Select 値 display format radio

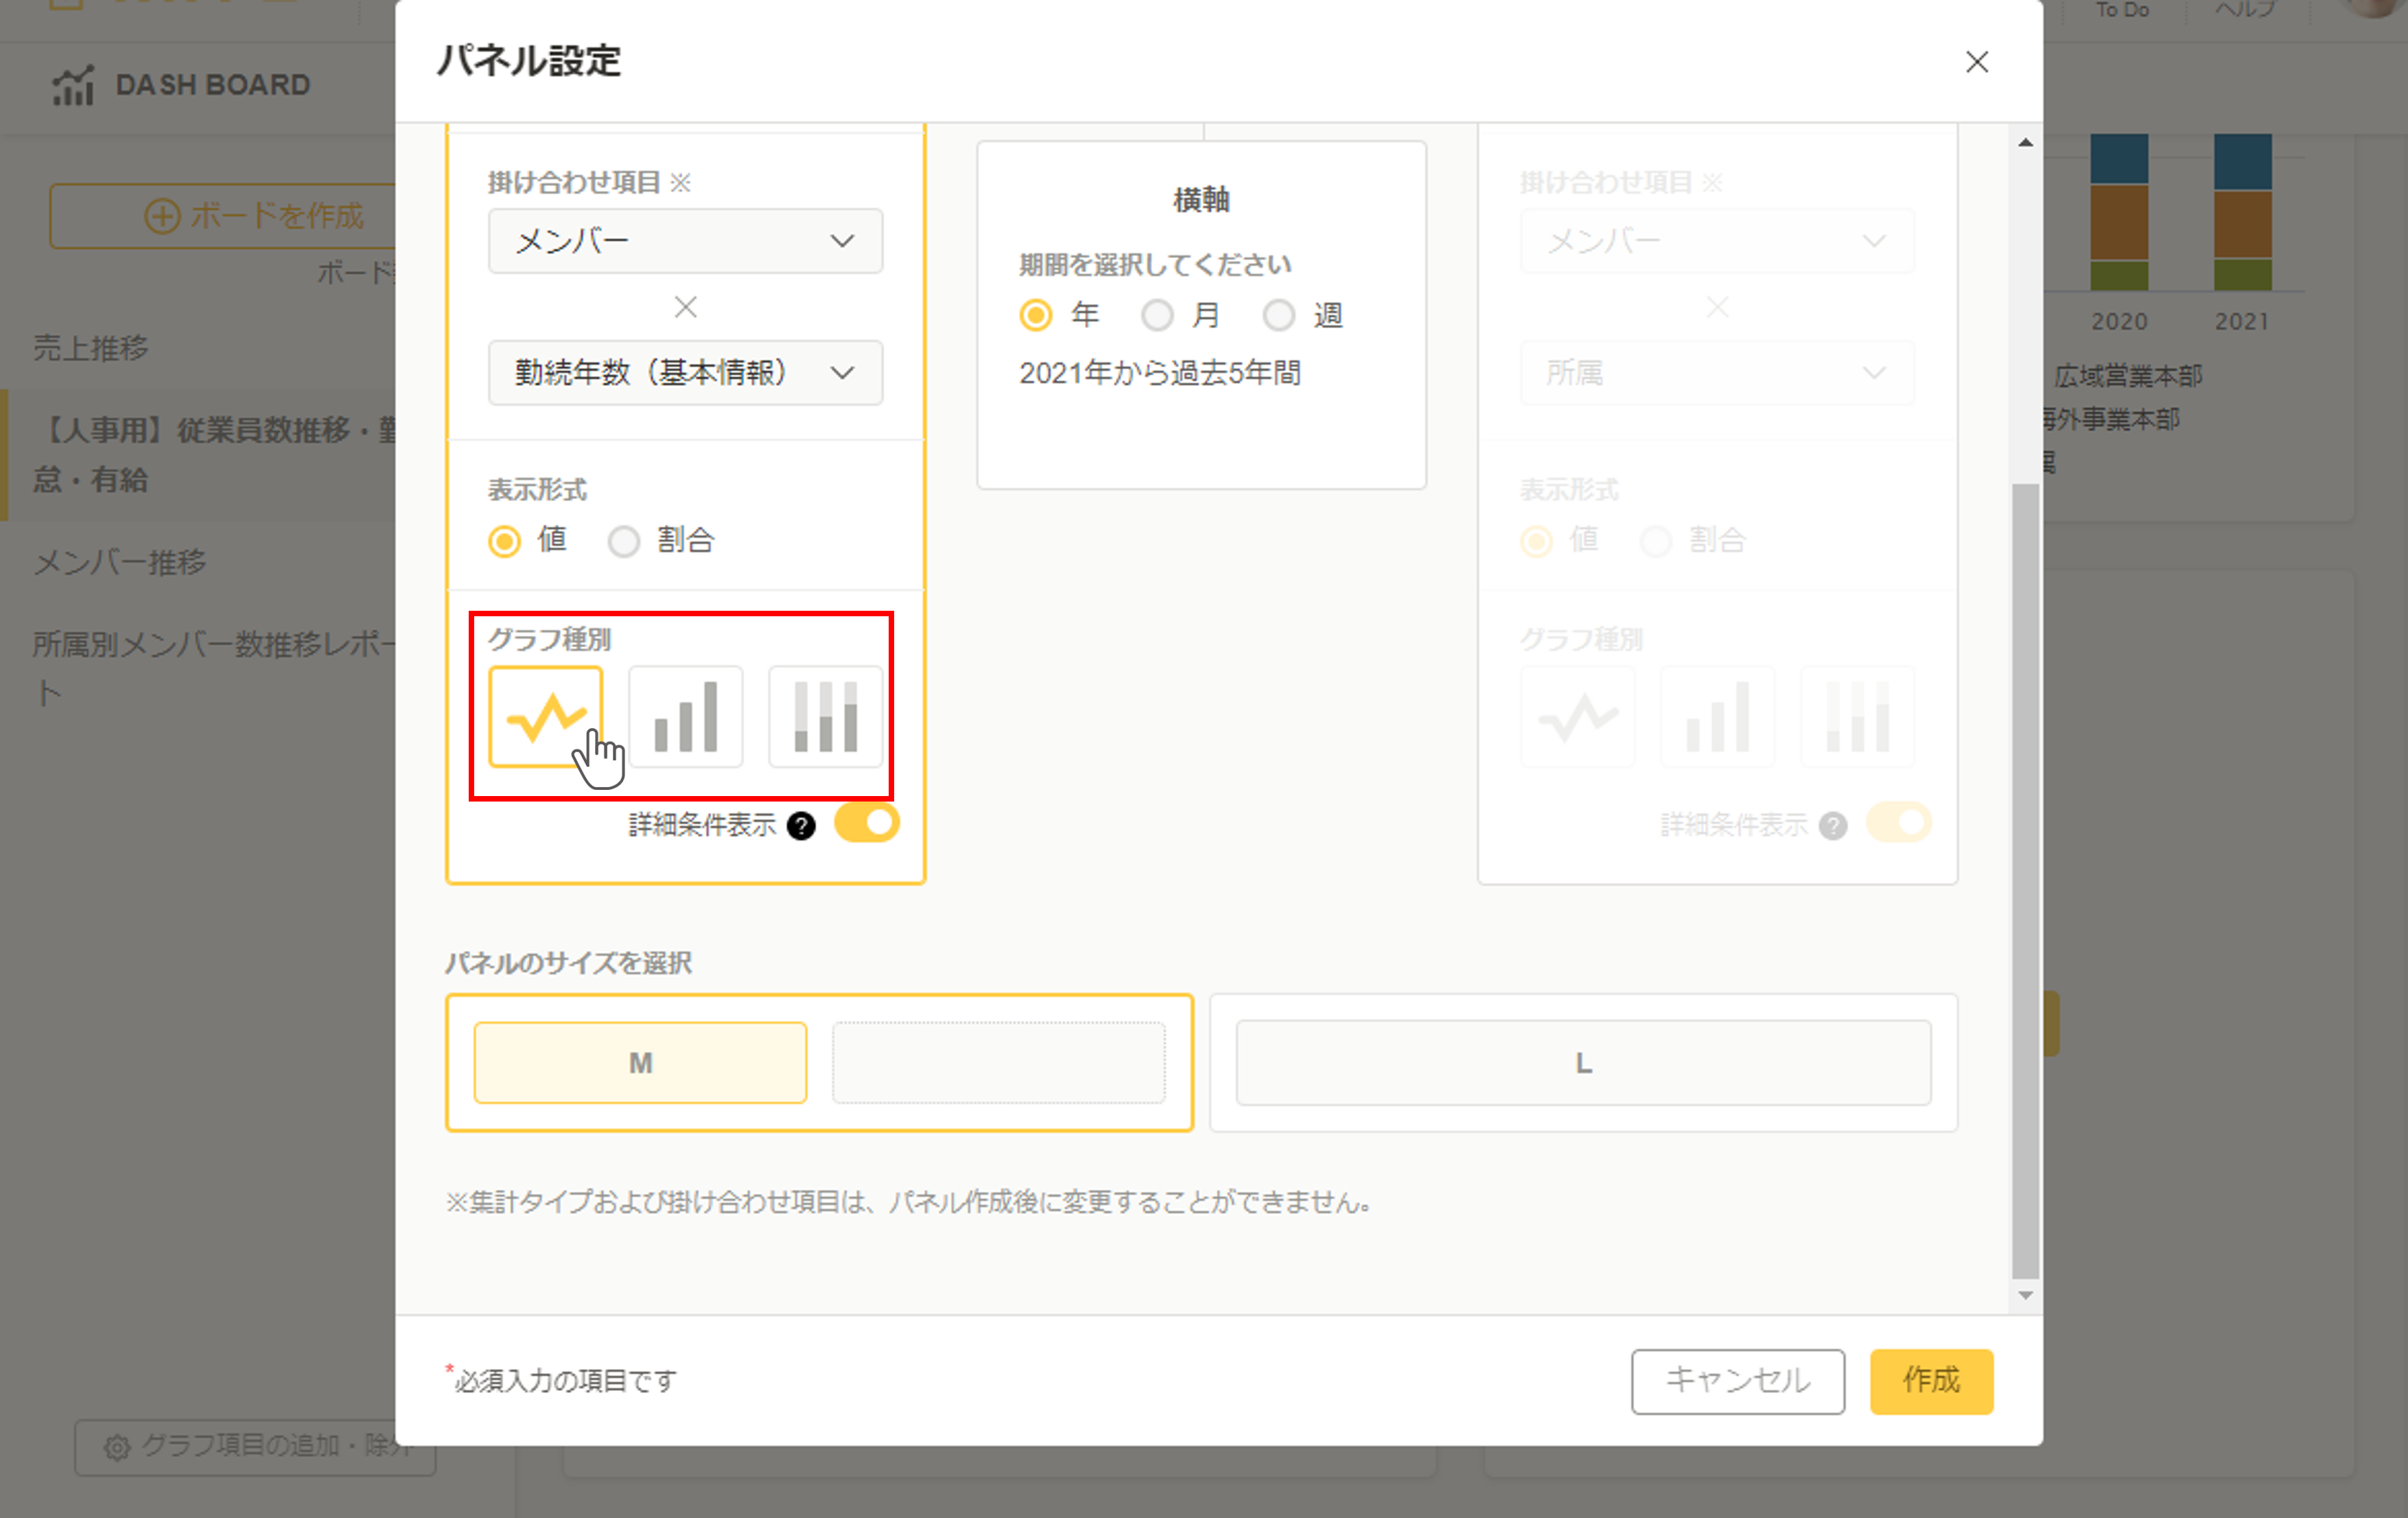click(x=504, y=541)
